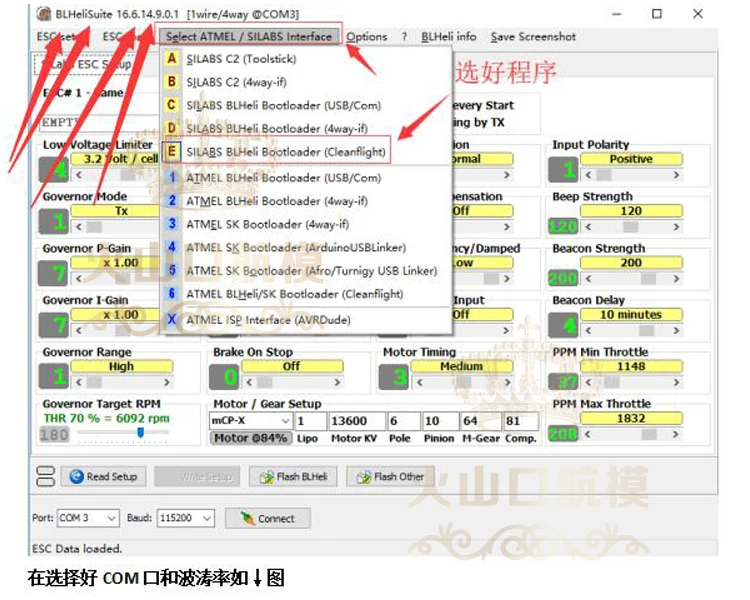The height and width of the screenshot is (600, 750).
Task: Click the Motor KV field showing 13600
Action: pyautogui.click(x=357, y=421)
